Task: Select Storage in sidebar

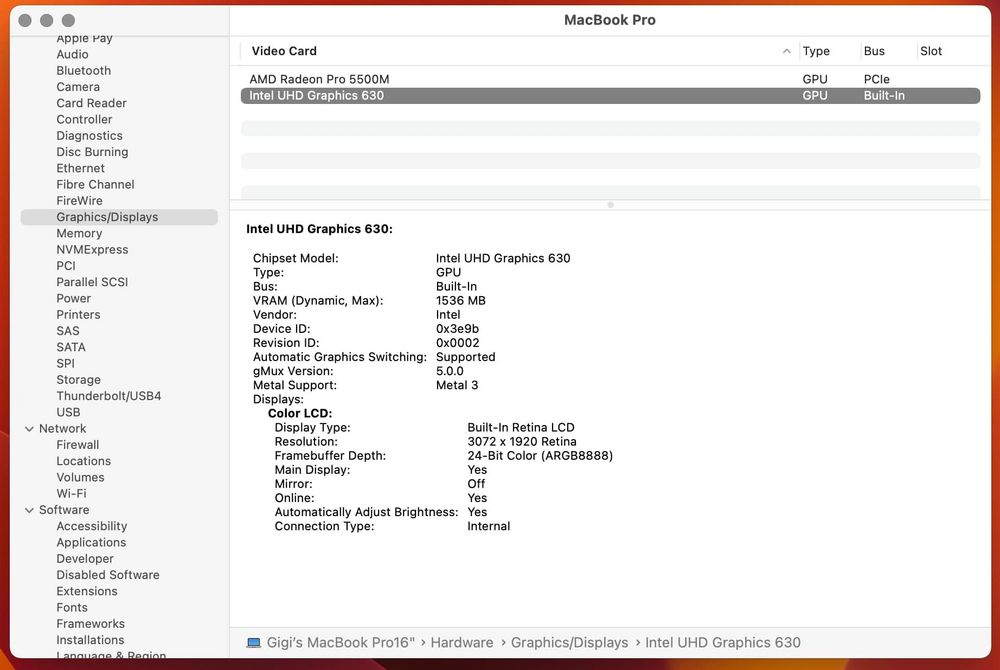Action: [x=78, y=379]
